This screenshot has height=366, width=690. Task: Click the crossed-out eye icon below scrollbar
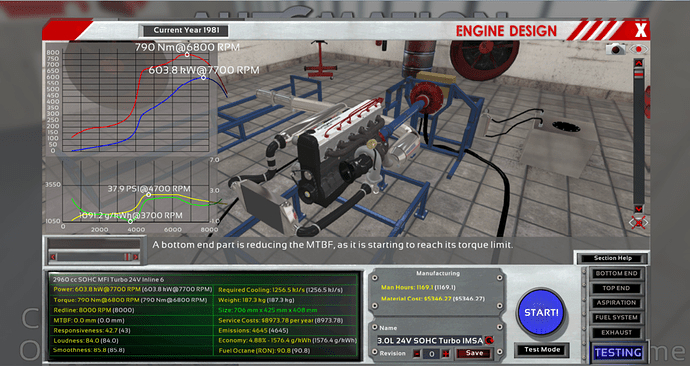[638, 223]
